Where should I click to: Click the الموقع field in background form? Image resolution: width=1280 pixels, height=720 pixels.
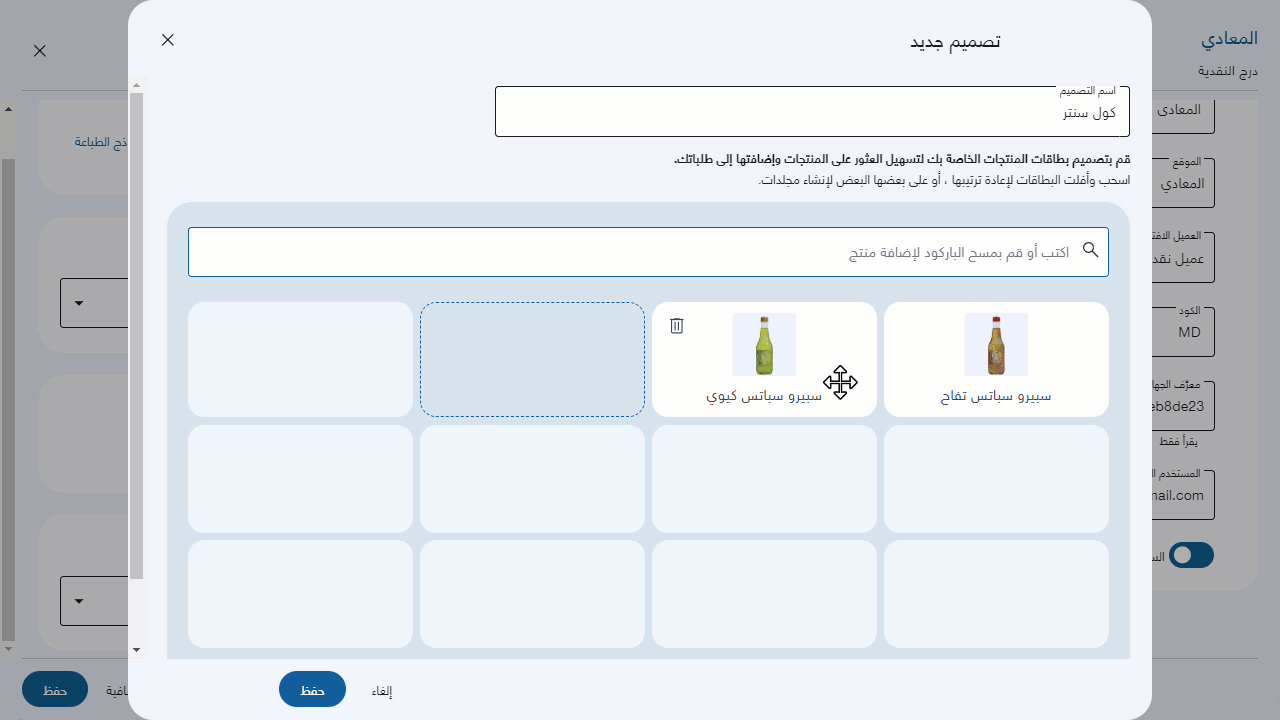pyautogui.click(x=1183, y=184)
